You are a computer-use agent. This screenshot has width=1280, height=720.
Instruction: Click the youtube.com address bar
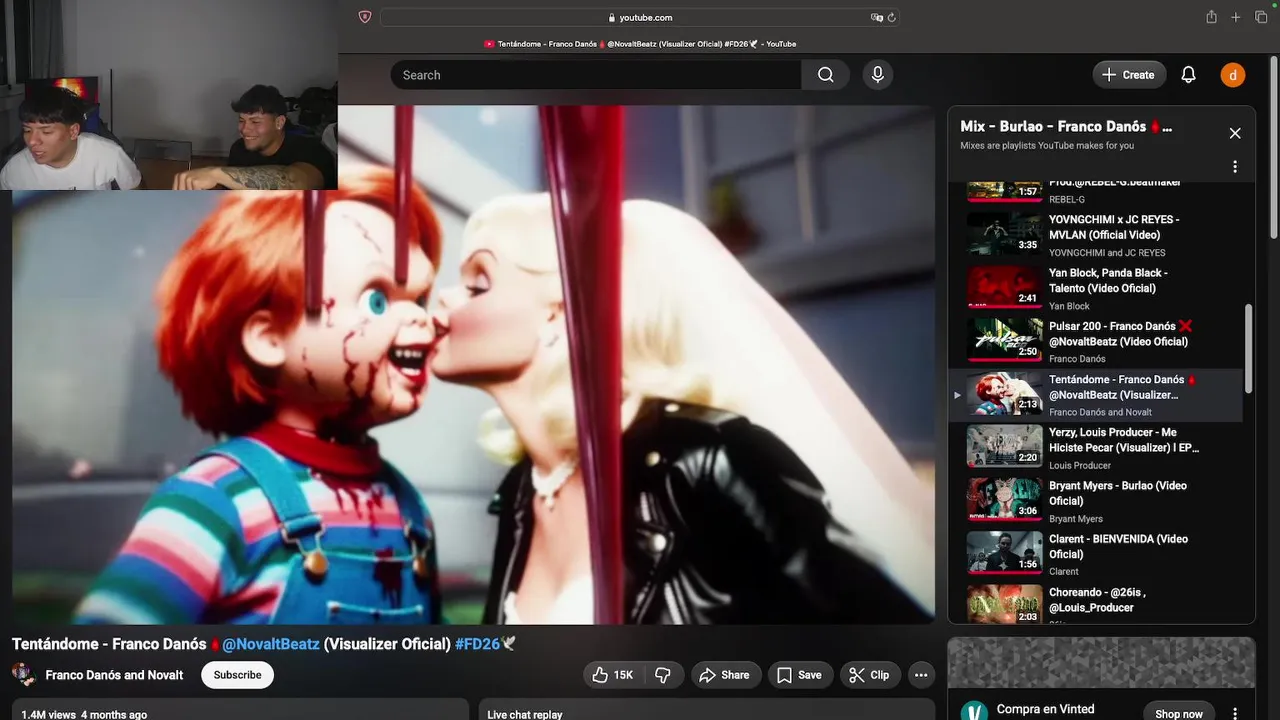[x=640, y=17]
